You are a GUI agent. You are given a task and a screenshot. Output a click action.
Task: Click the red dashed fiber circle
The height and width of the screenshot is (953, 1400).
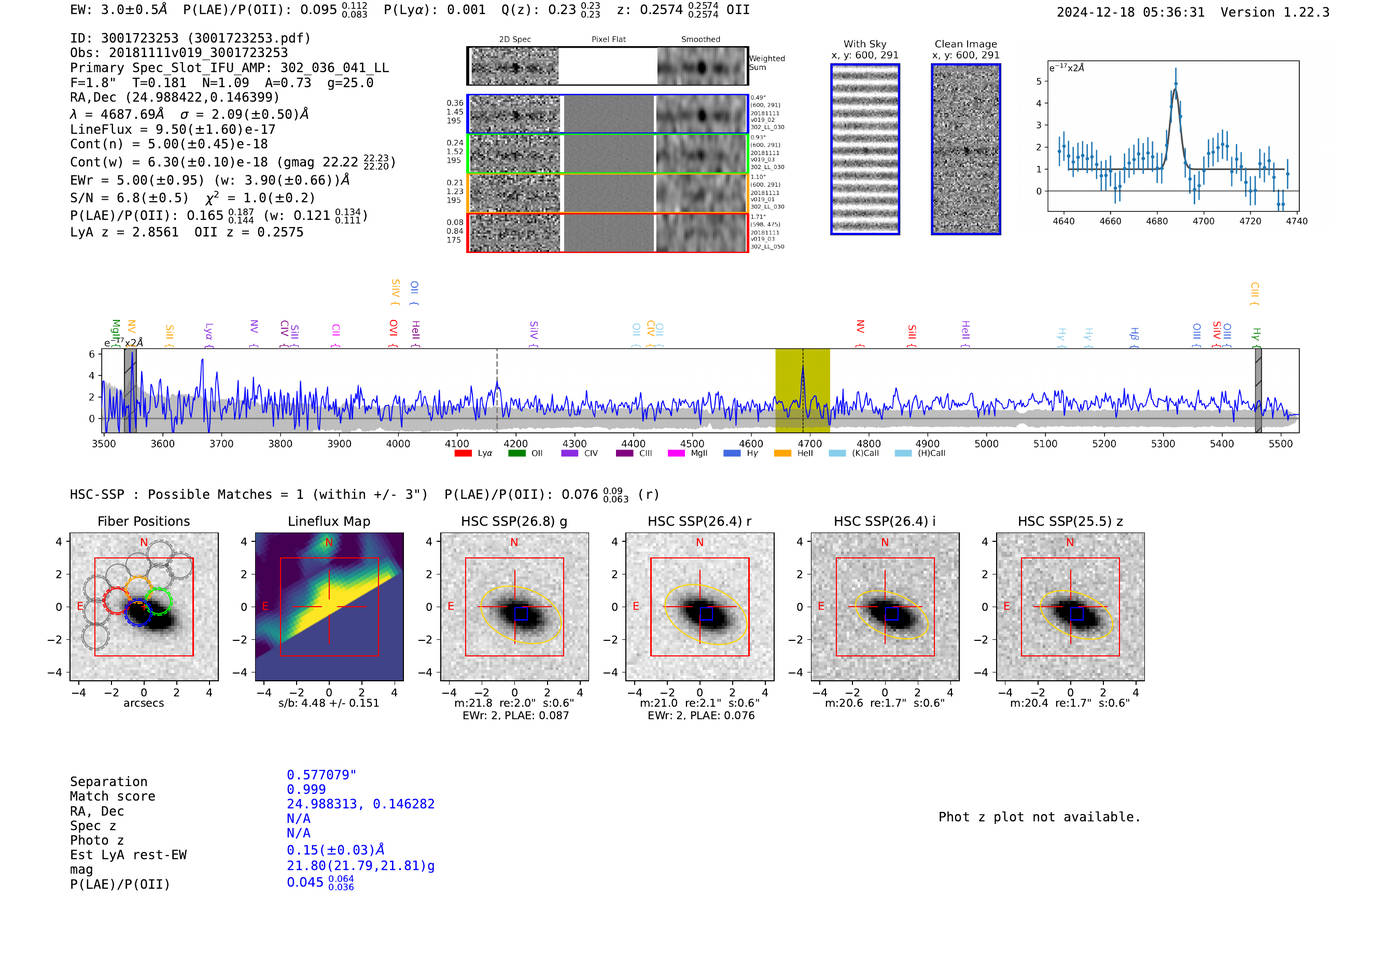click(116, 601)
